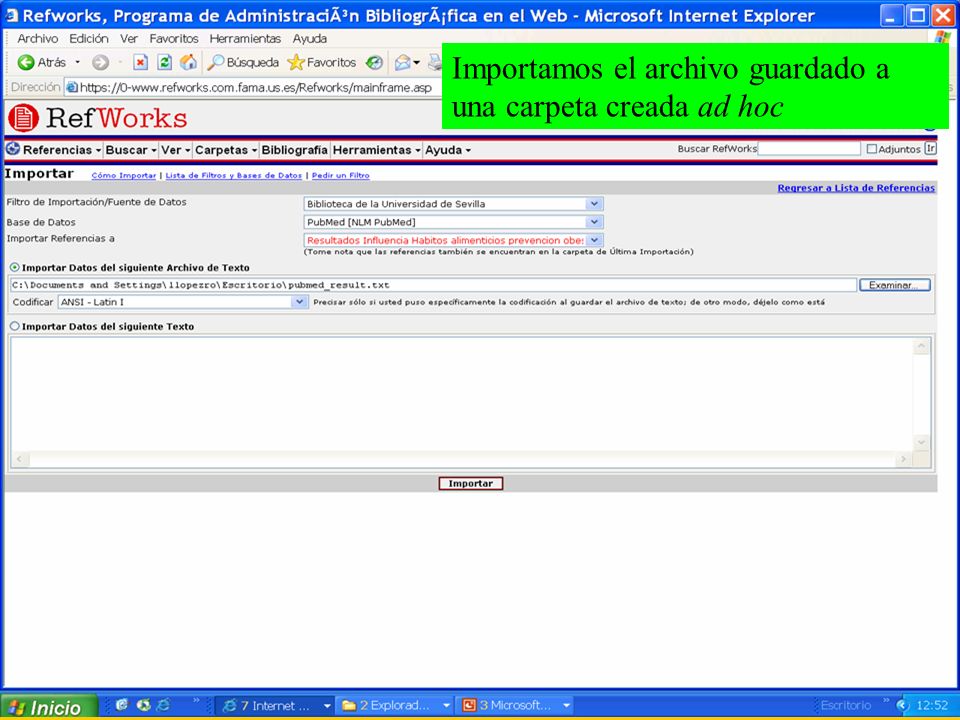
Task: Click the Buscar RefWorks search field
Action: [809, 149]
